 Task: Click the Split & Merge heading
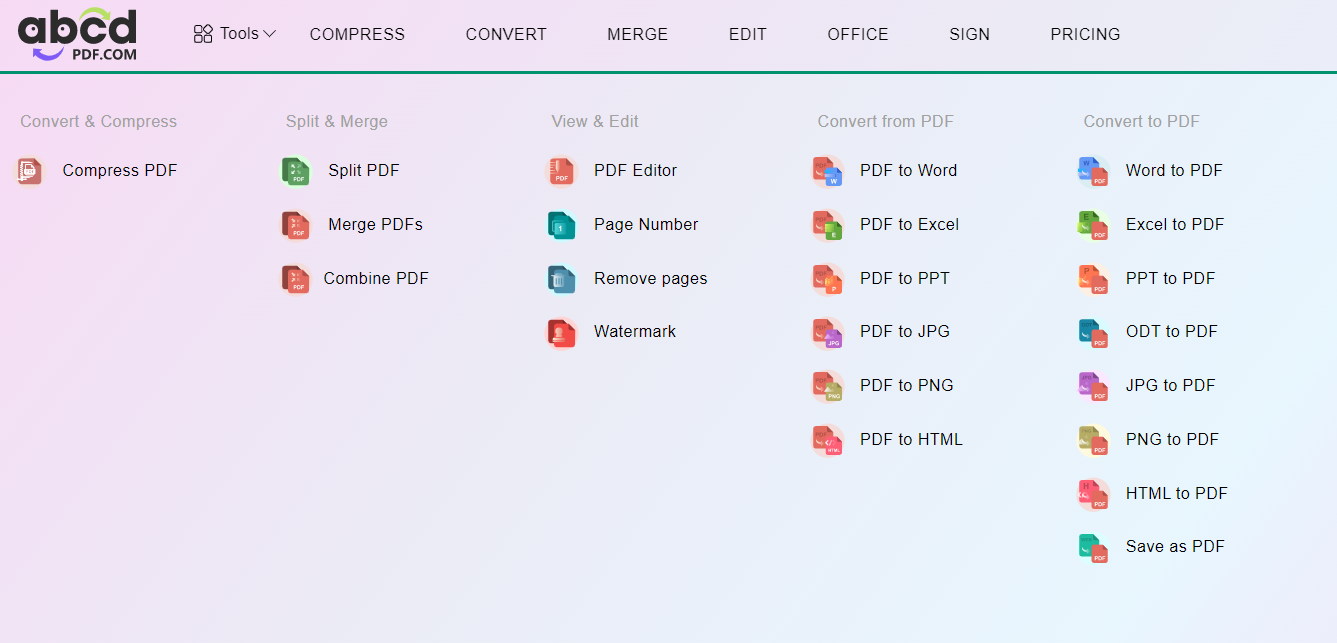(x=337, y=122)
